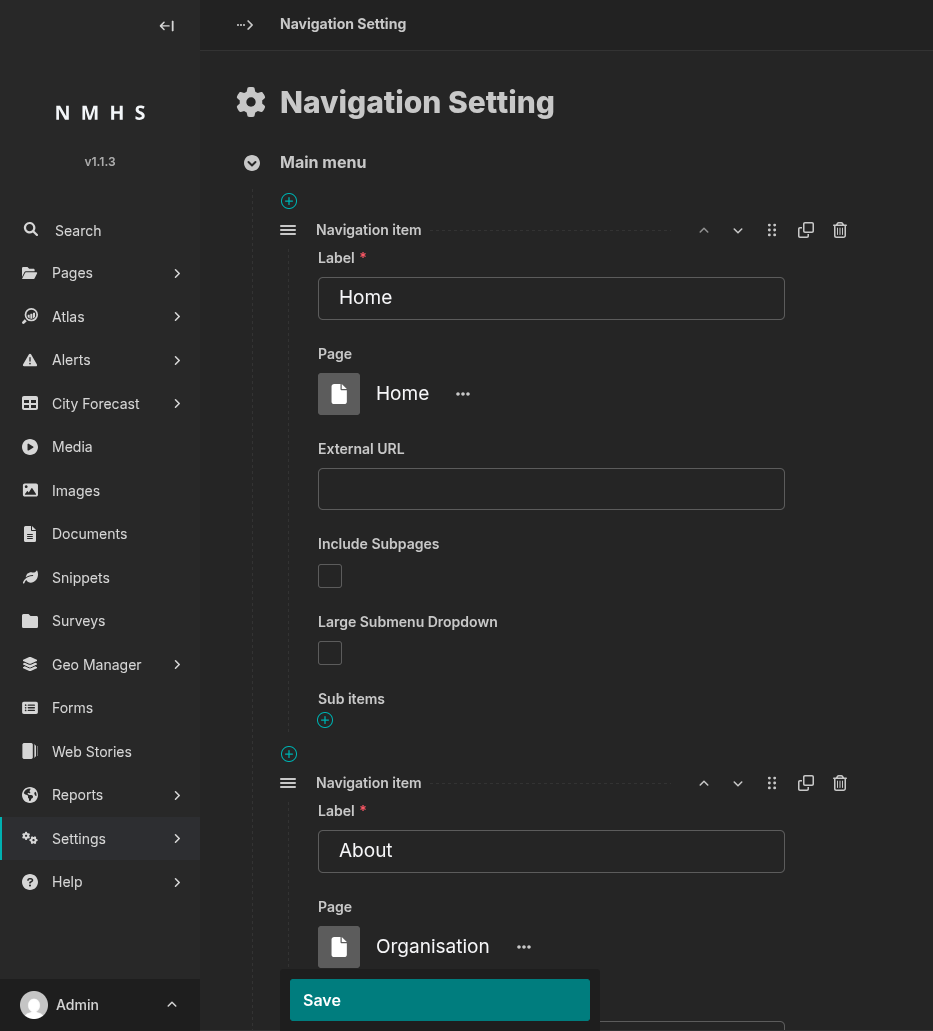Viewport: 933px width, 1031px height.
Task: Click the Navigation Setting page heading
Action: coord(417,103)
